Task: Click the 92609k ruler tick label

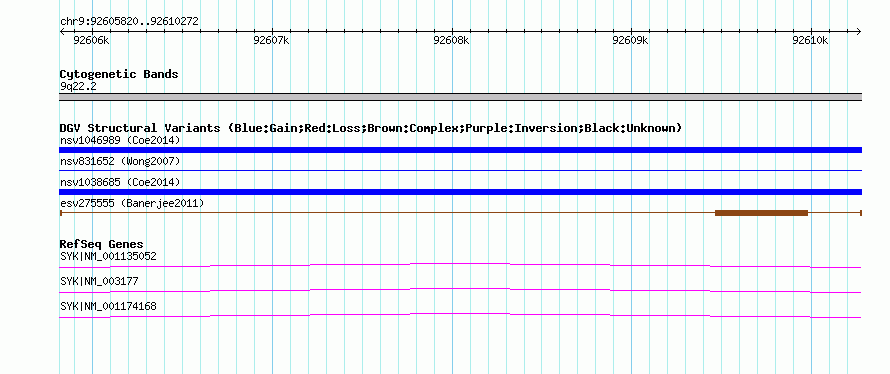Action: 631,40
